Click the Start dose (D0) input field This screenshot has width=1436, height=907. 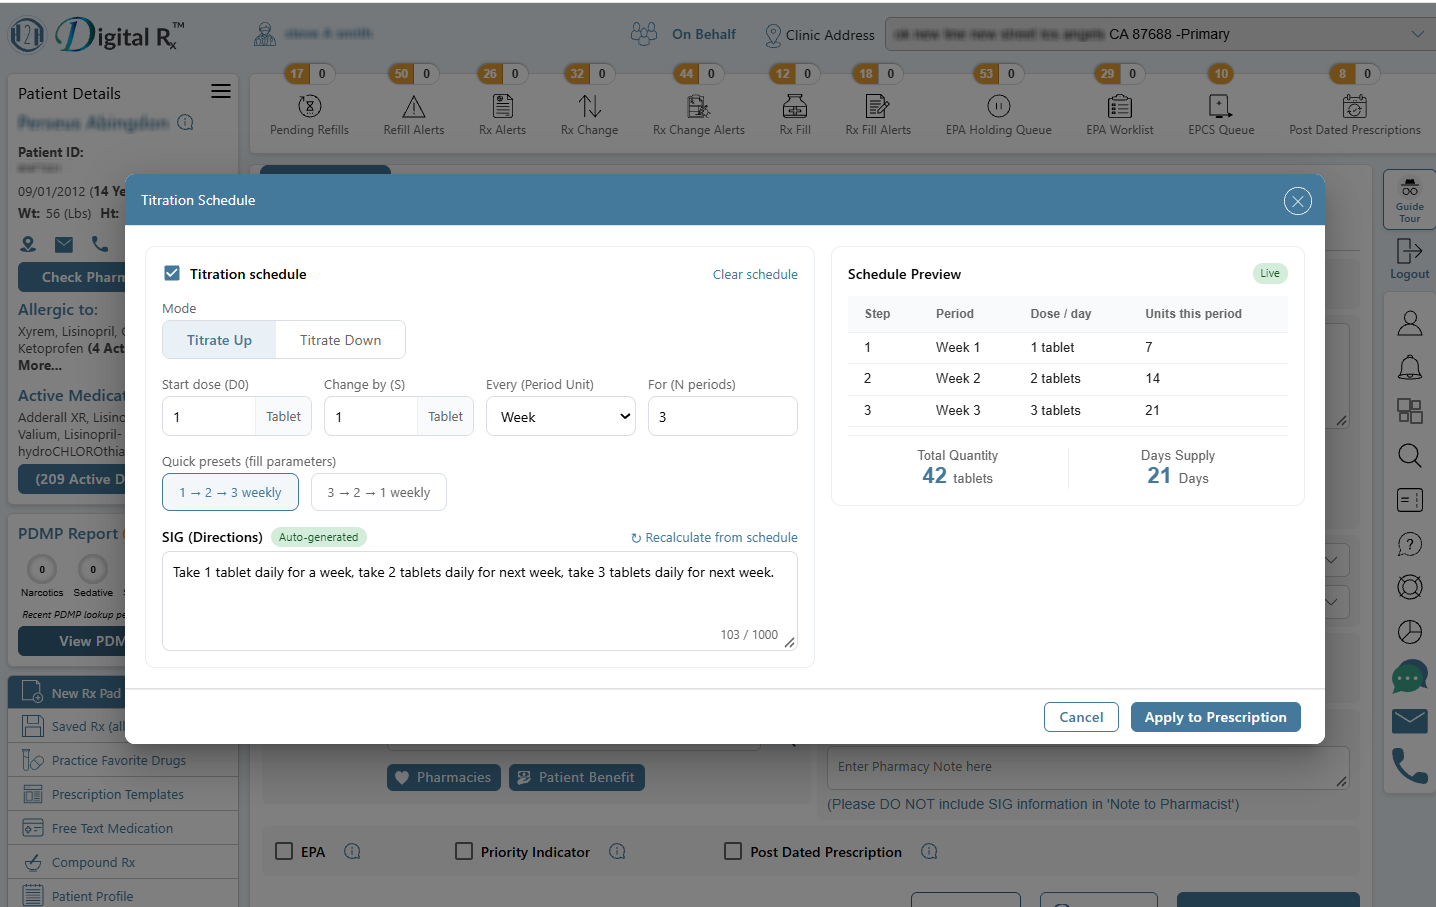click(x=209, y=416)
